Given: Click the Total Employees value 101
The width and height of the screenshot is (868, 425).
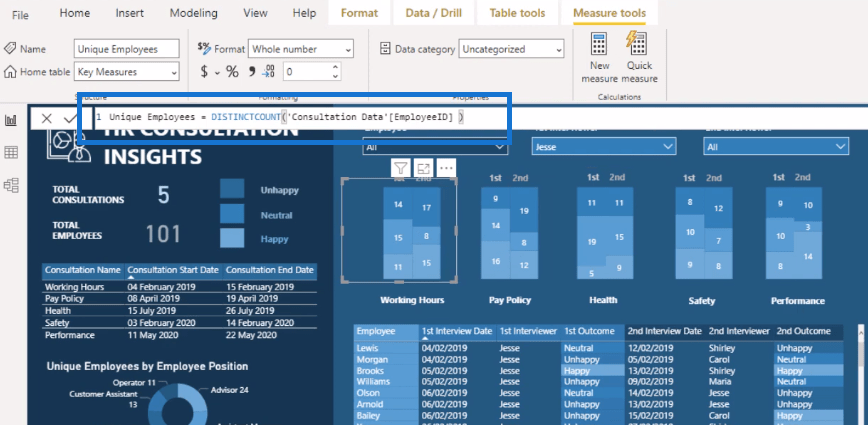Looking at the screenshot, I should 163,234.
